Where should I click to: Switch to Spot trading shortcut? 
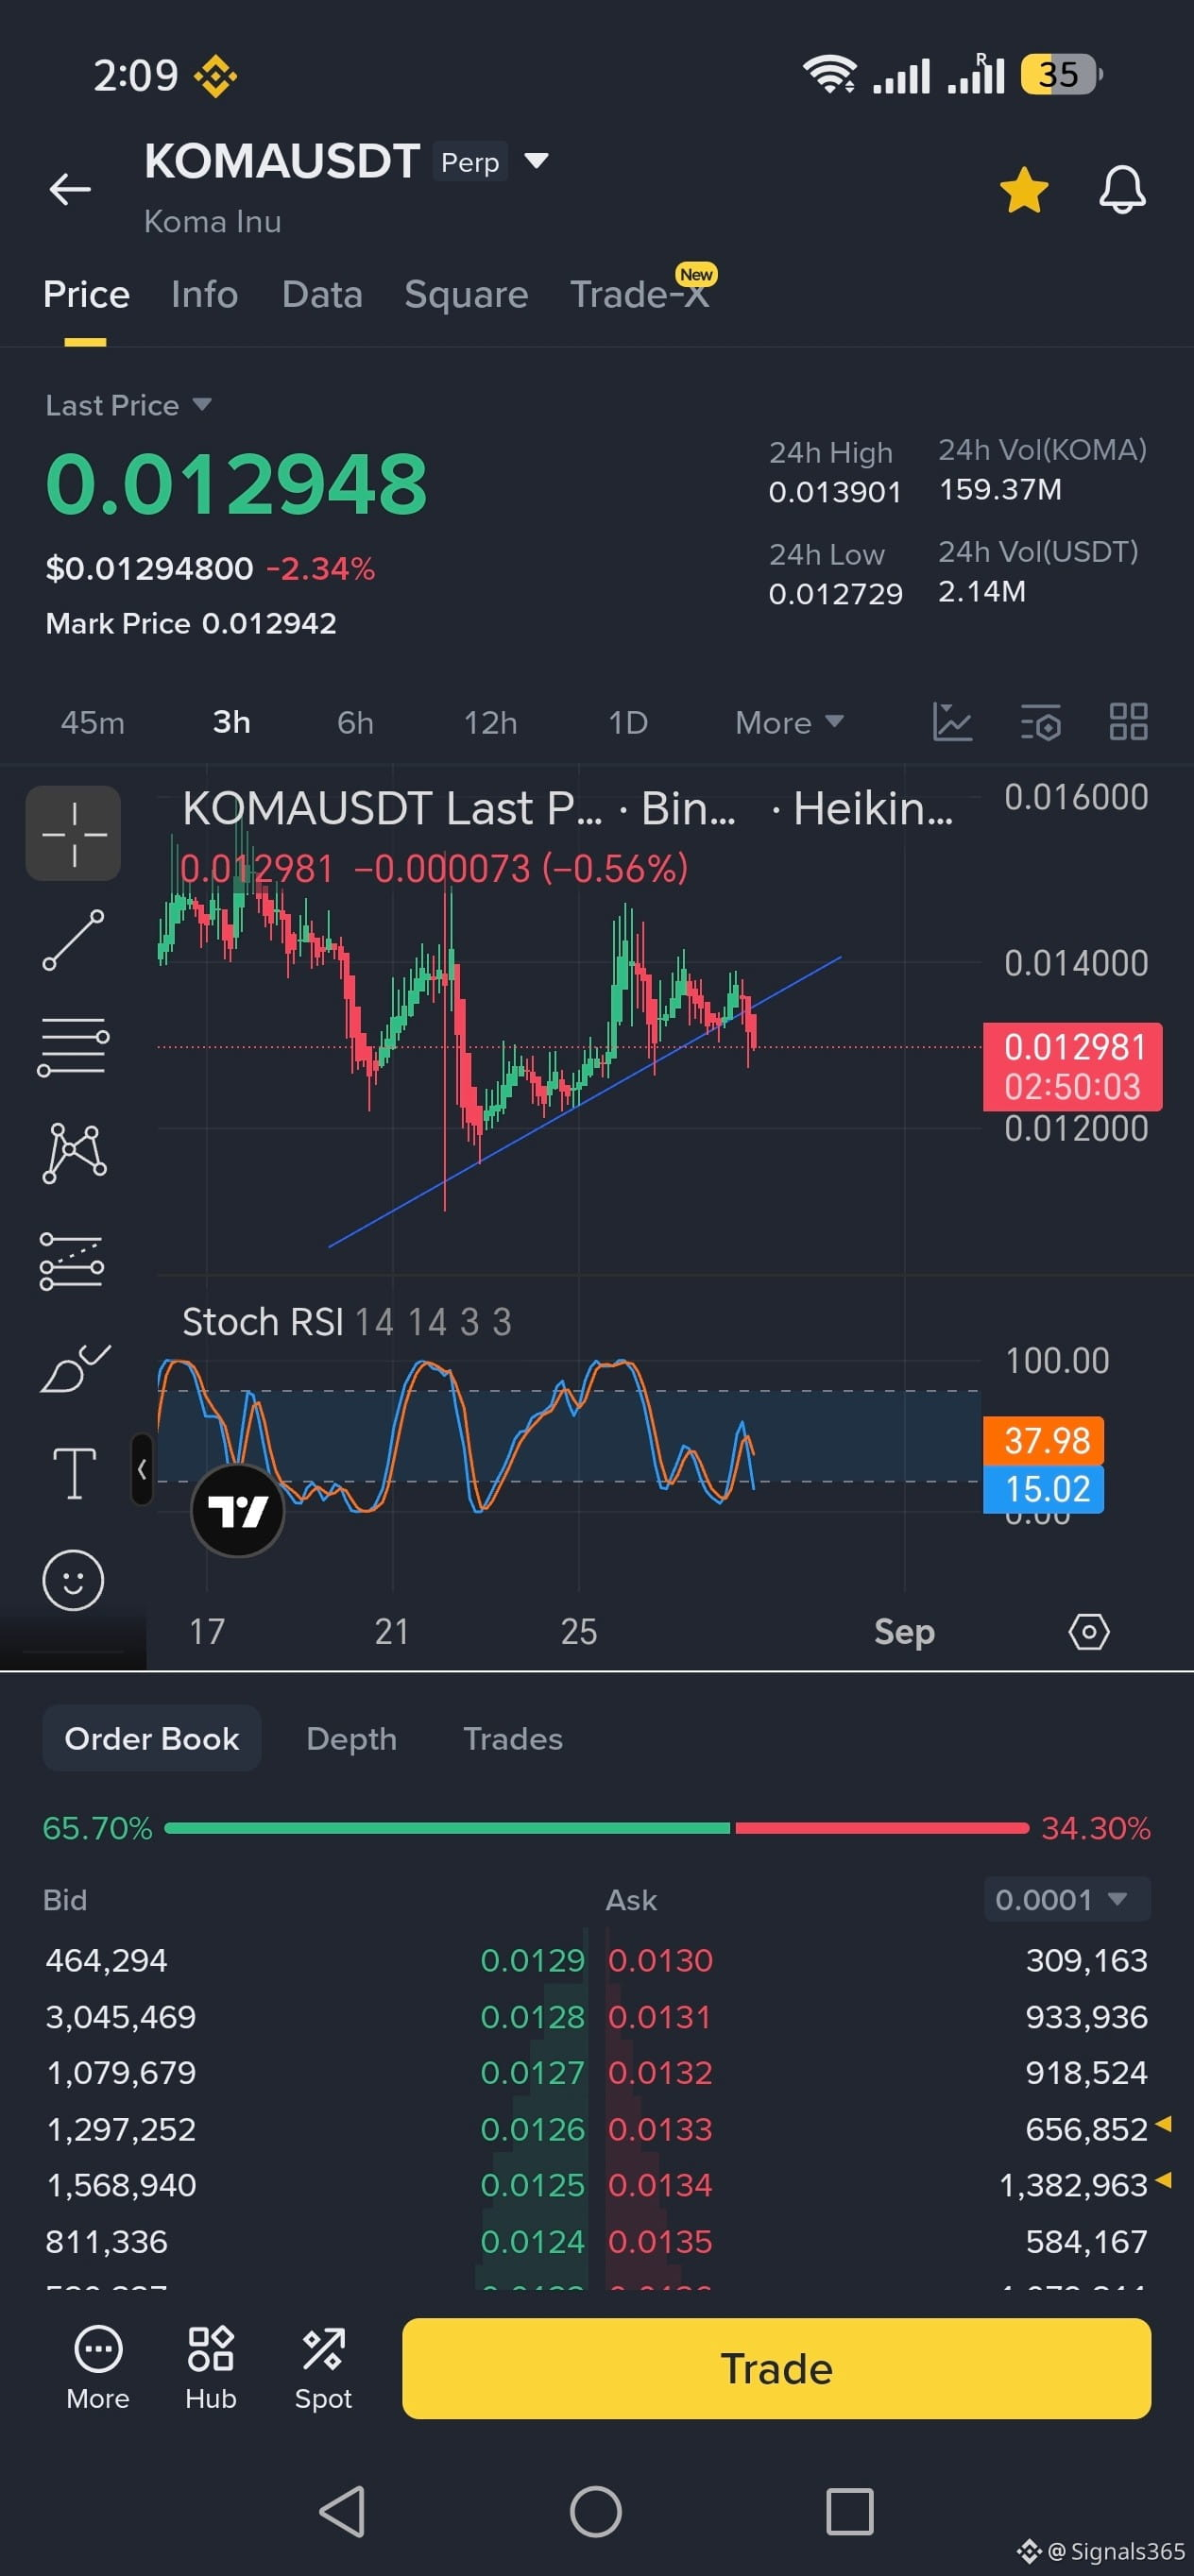tap(323, 2368)
